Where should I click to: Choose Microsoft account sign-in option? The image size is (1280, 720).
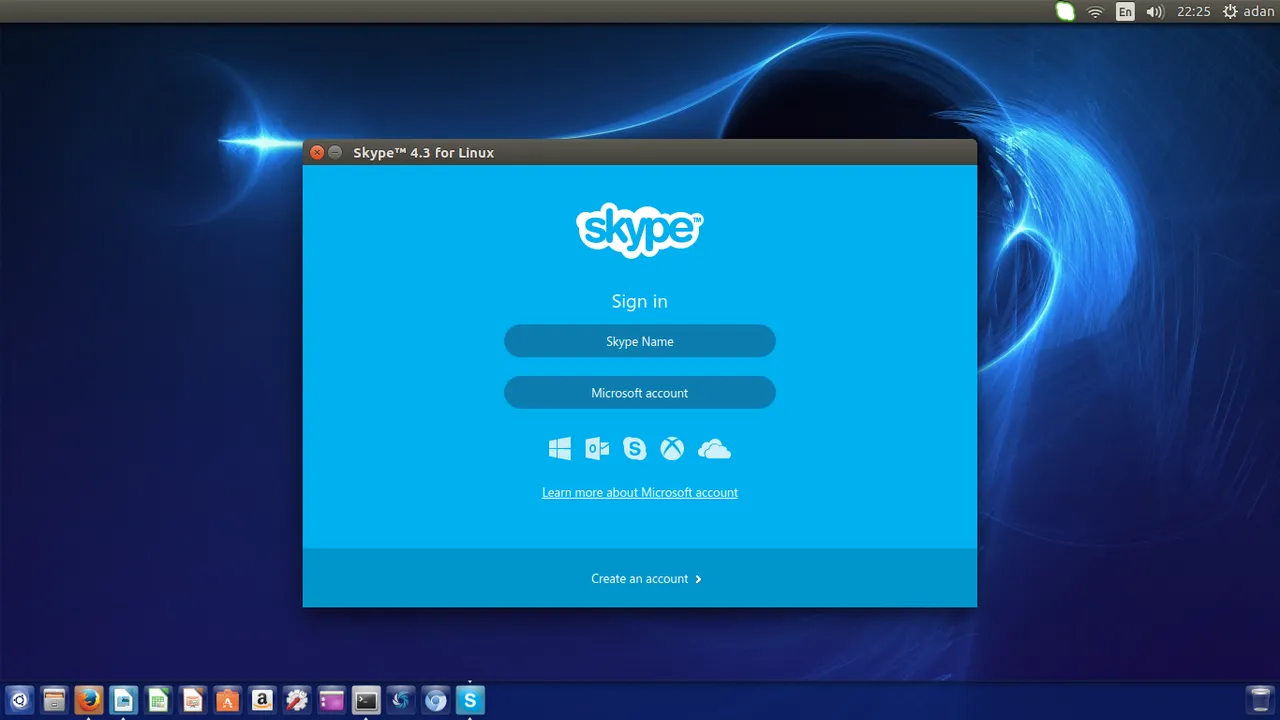point(640,393)
